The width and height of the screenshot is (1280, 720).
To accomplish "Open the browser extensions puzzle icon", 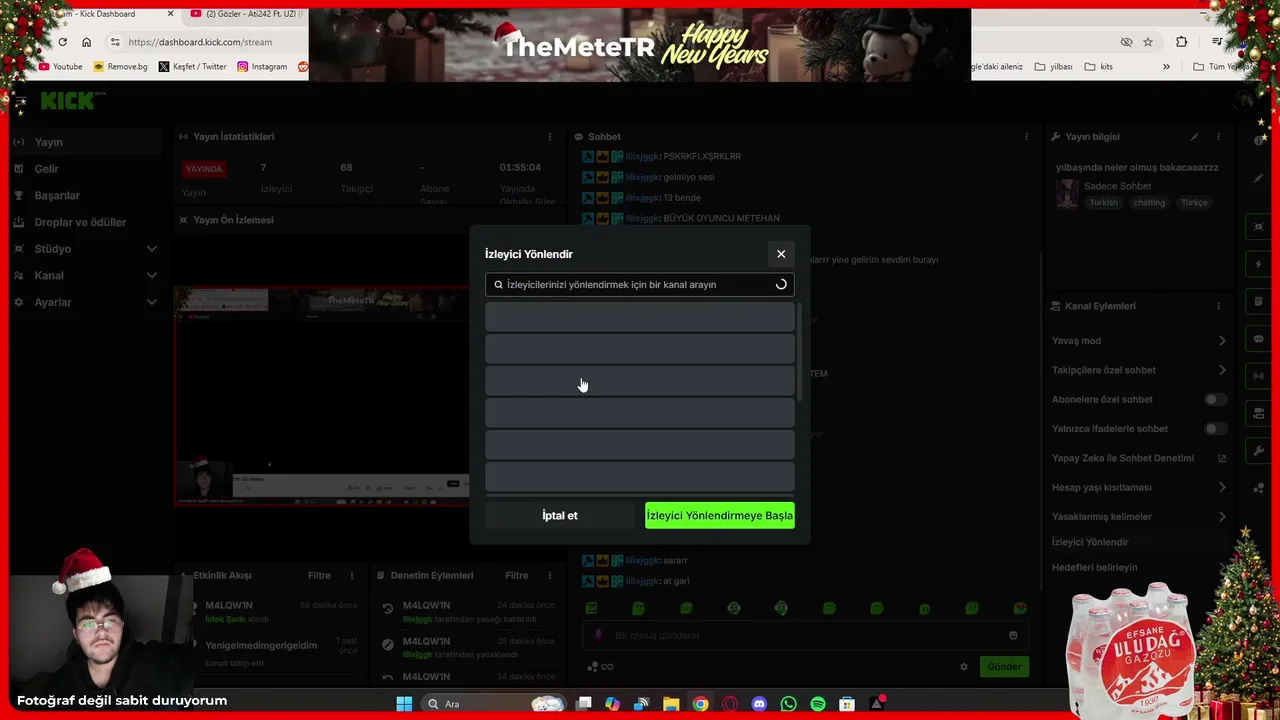I will tap(1182, 42).
